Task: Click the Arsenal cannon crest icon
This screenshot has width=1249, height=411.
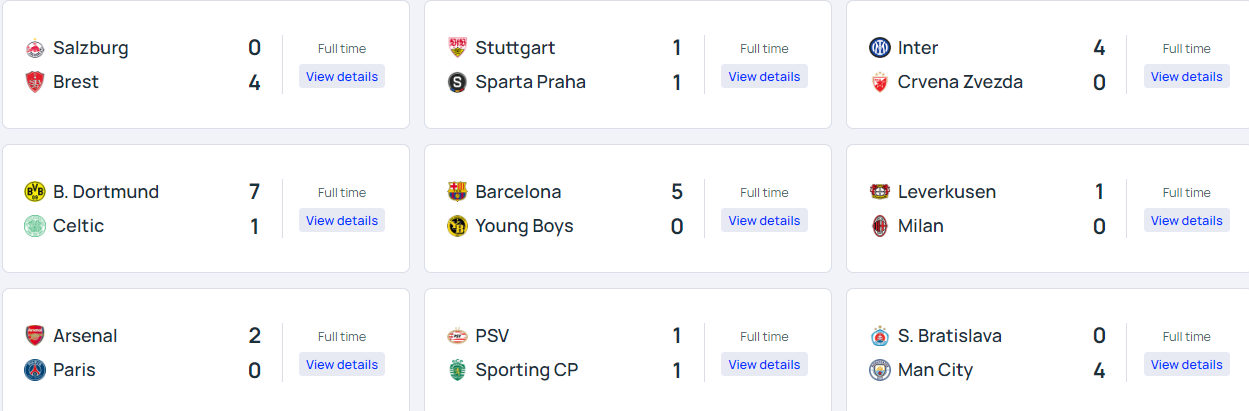Action: (x=35, y=336)
